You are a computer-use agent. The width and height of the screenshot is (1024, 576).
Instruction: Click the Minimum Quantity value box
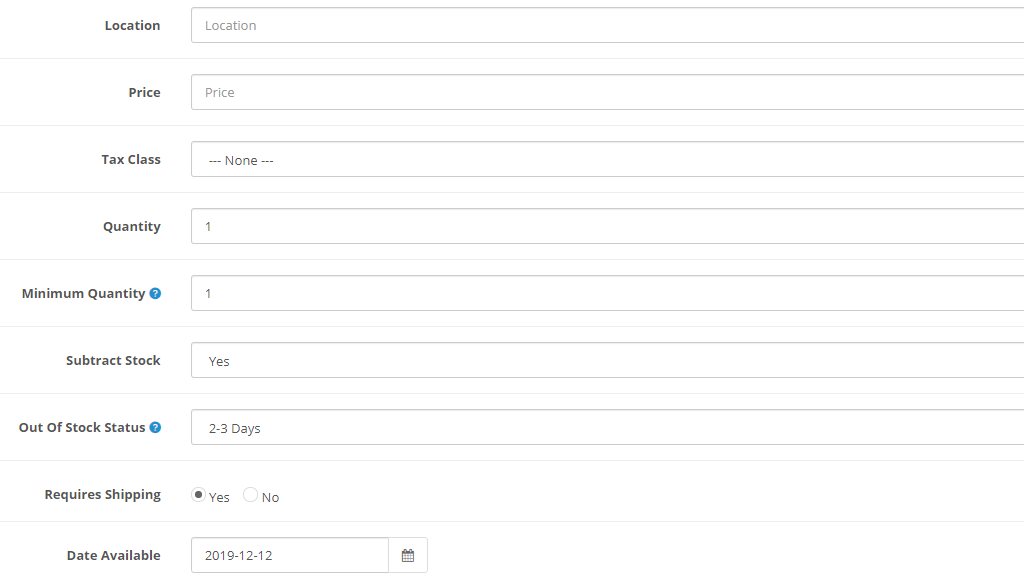(500, 293)
